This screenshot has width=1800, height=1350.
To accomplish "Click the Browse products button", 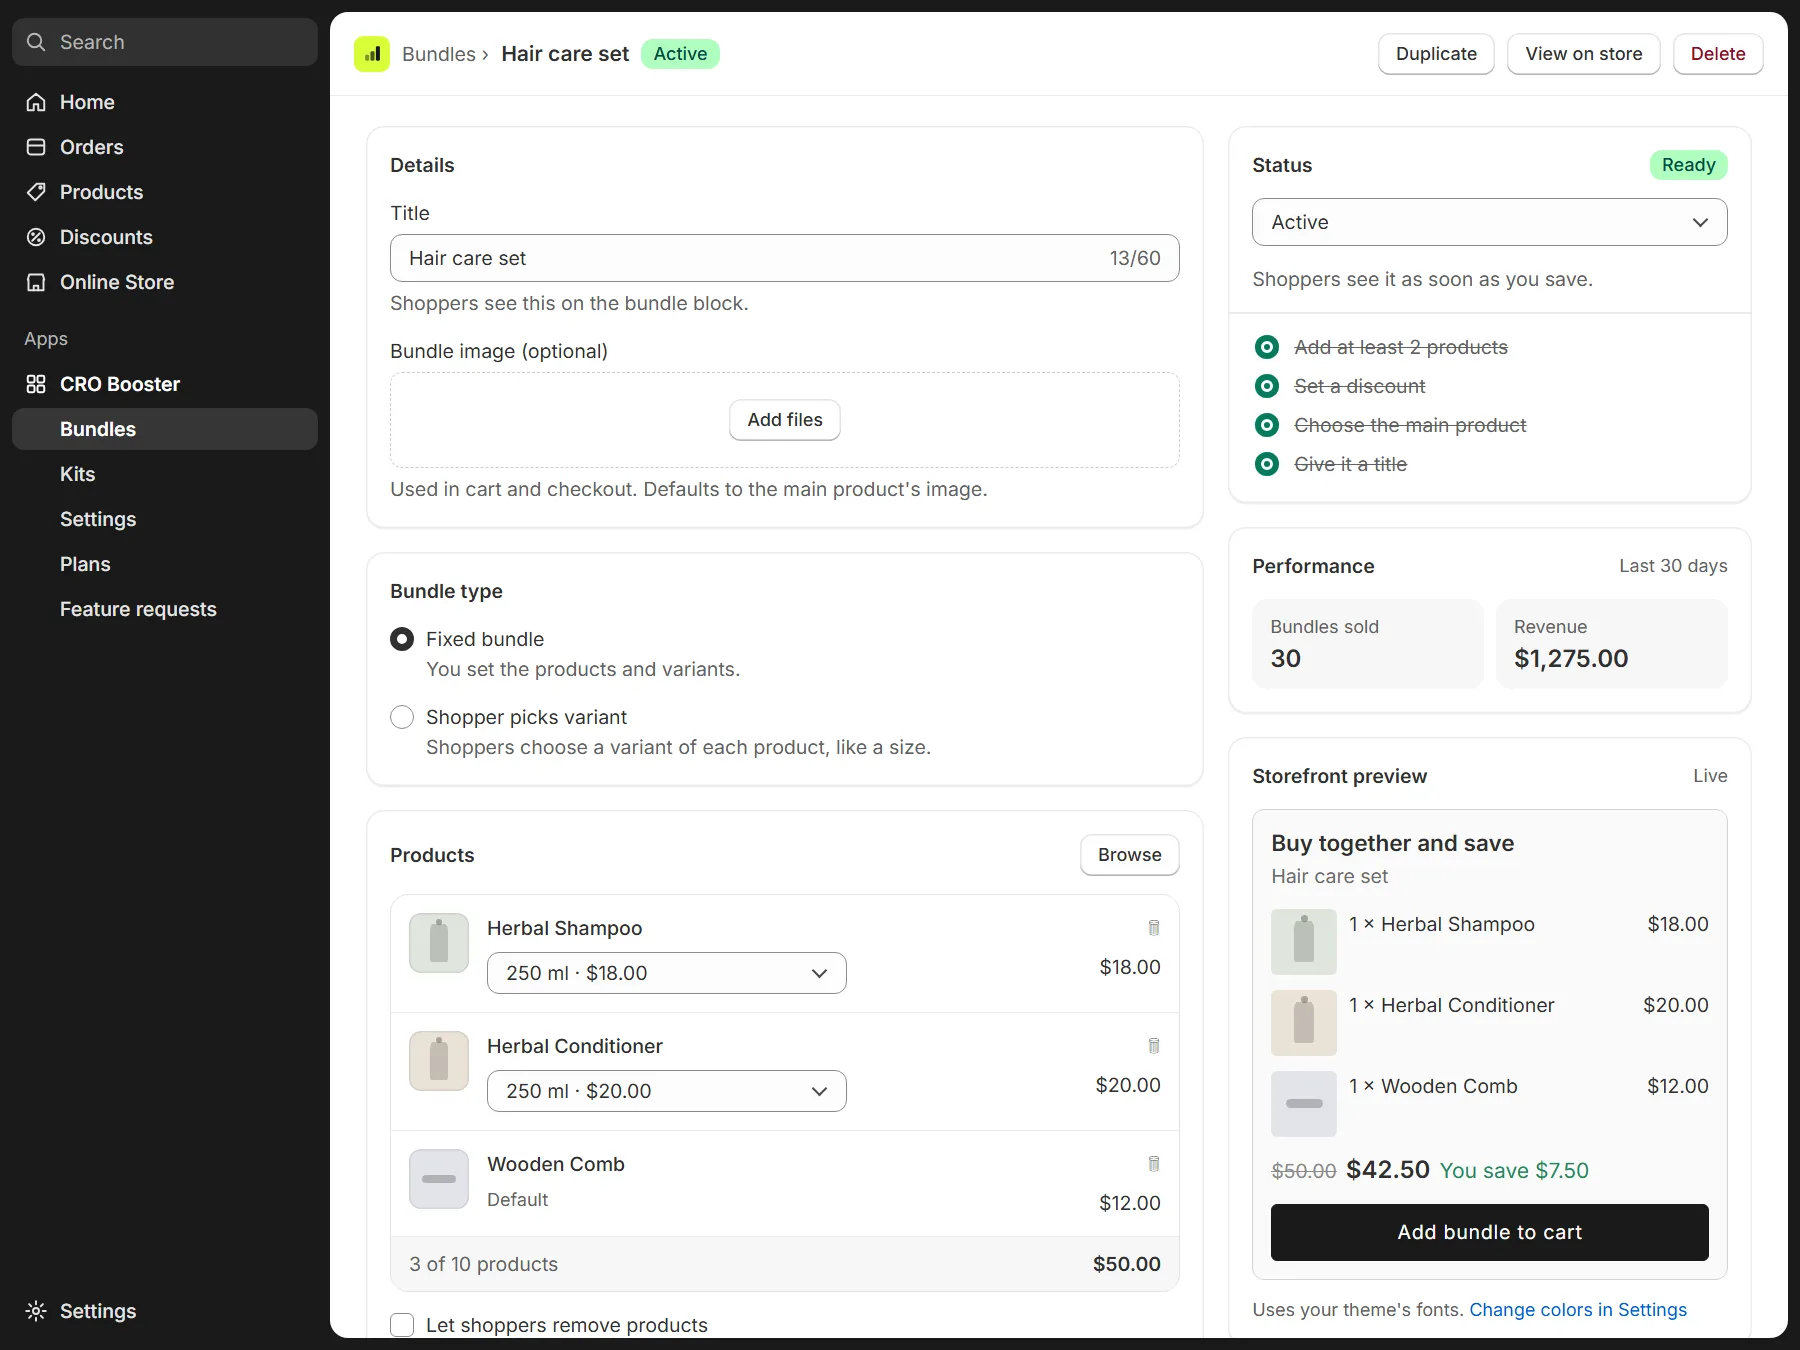I will (1130, 855).
